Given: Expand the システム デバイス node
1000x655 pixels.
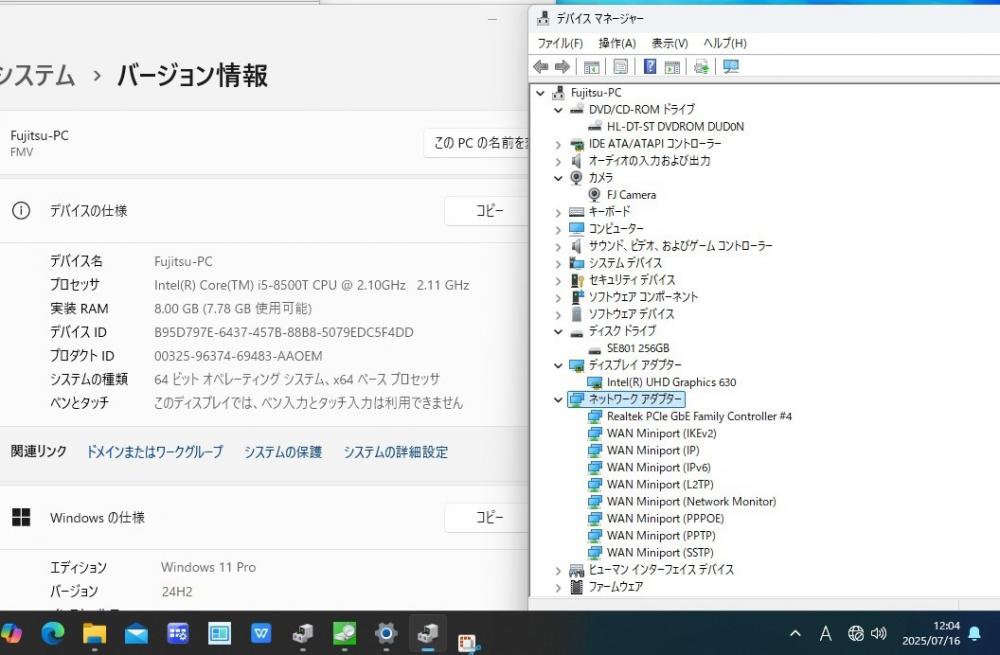Looking at the screenshot, I should (558, 263).
